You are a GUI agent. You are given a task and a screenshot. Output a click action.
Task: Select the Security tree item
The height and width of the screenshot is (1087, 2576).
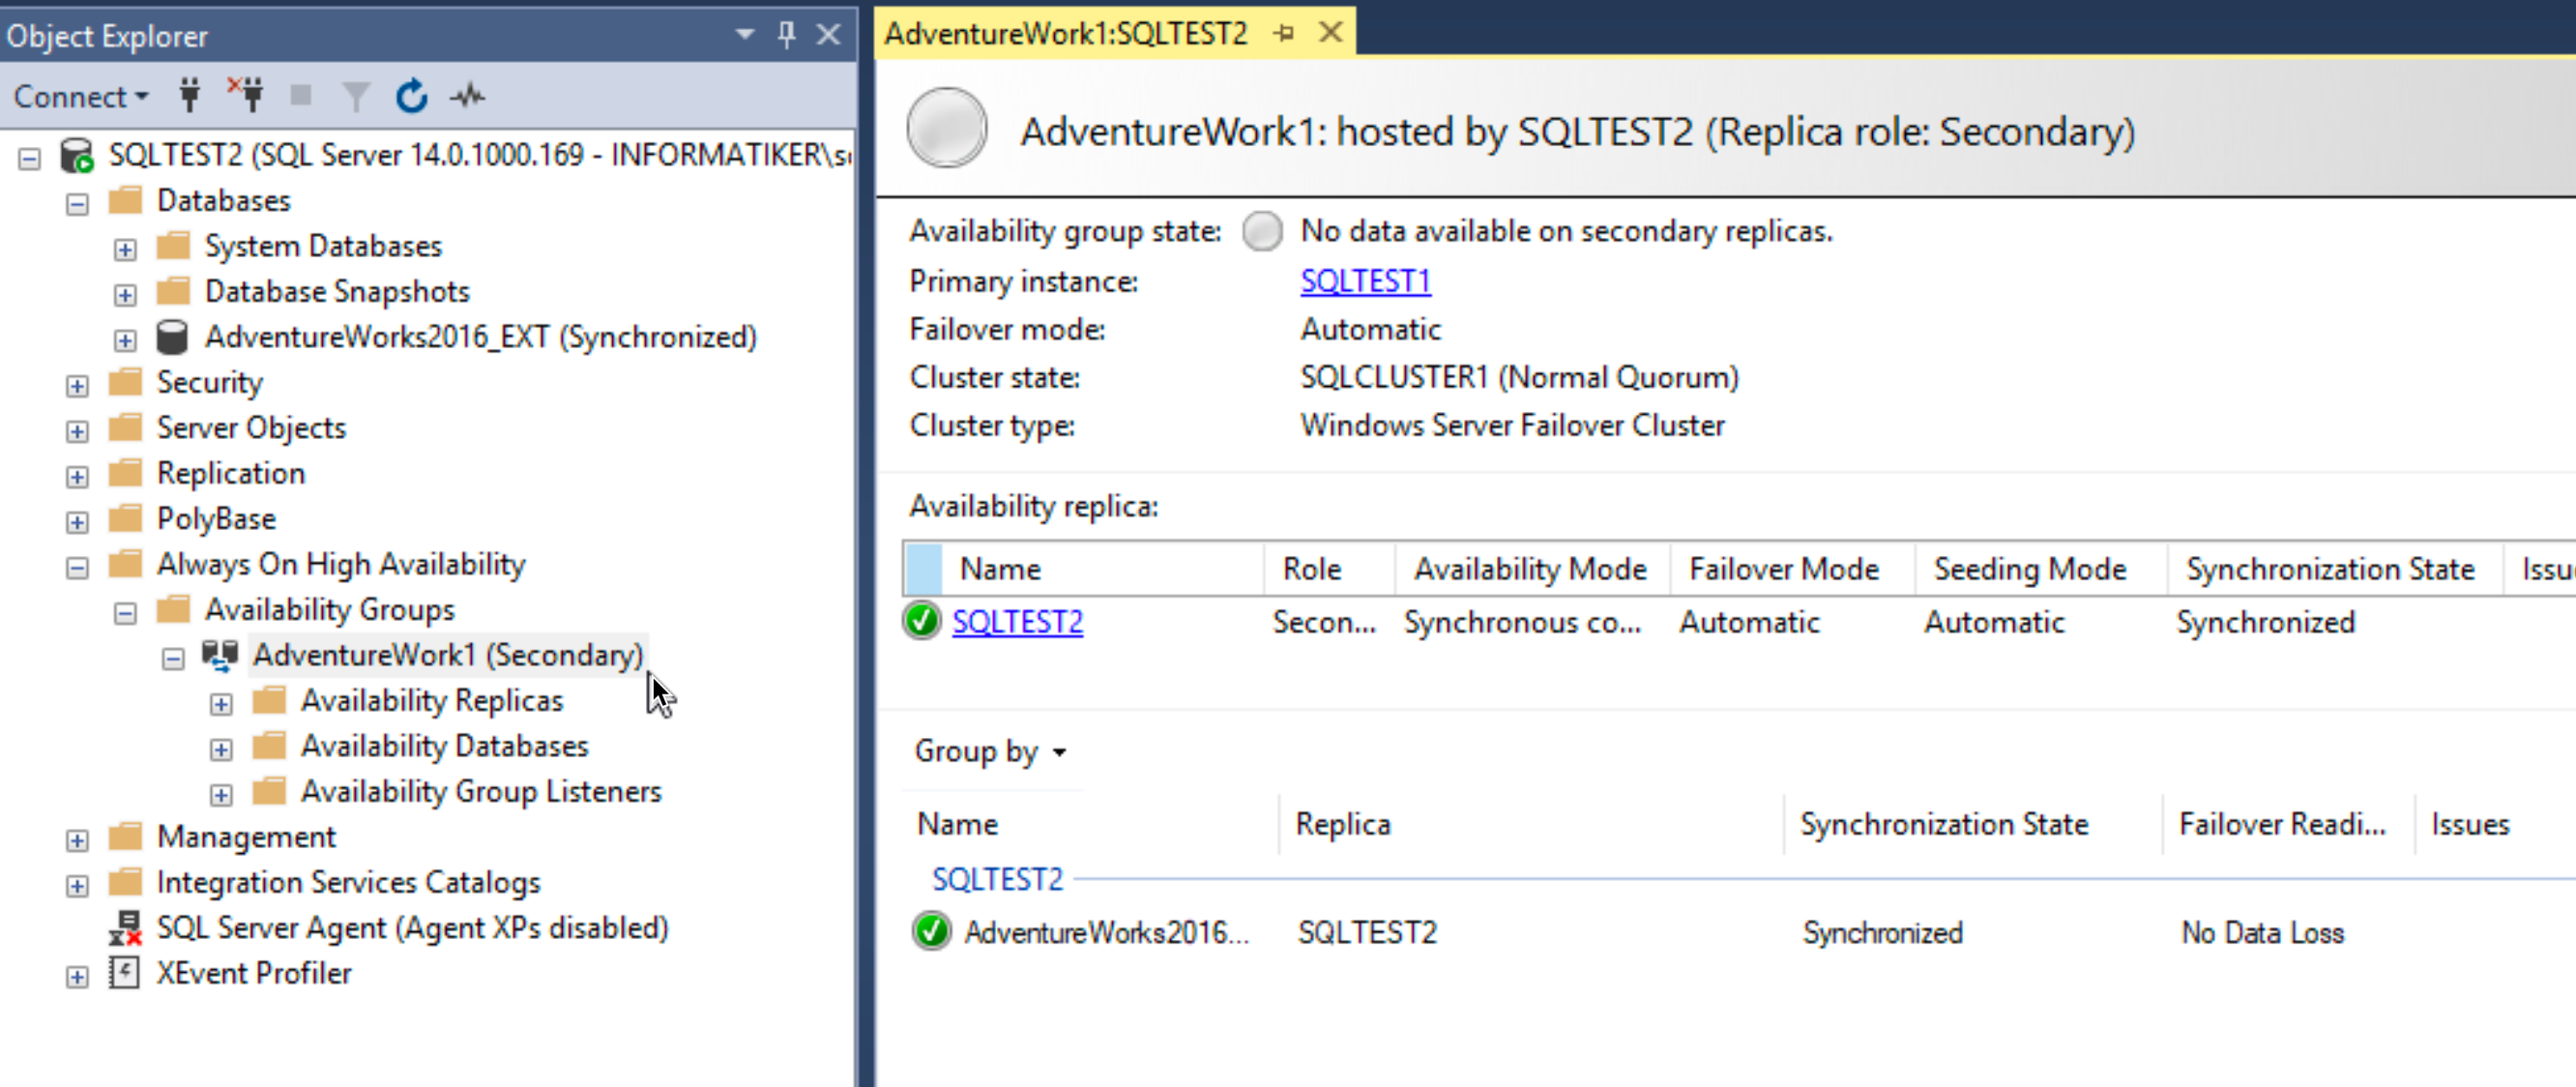click(x=209, y=382)
